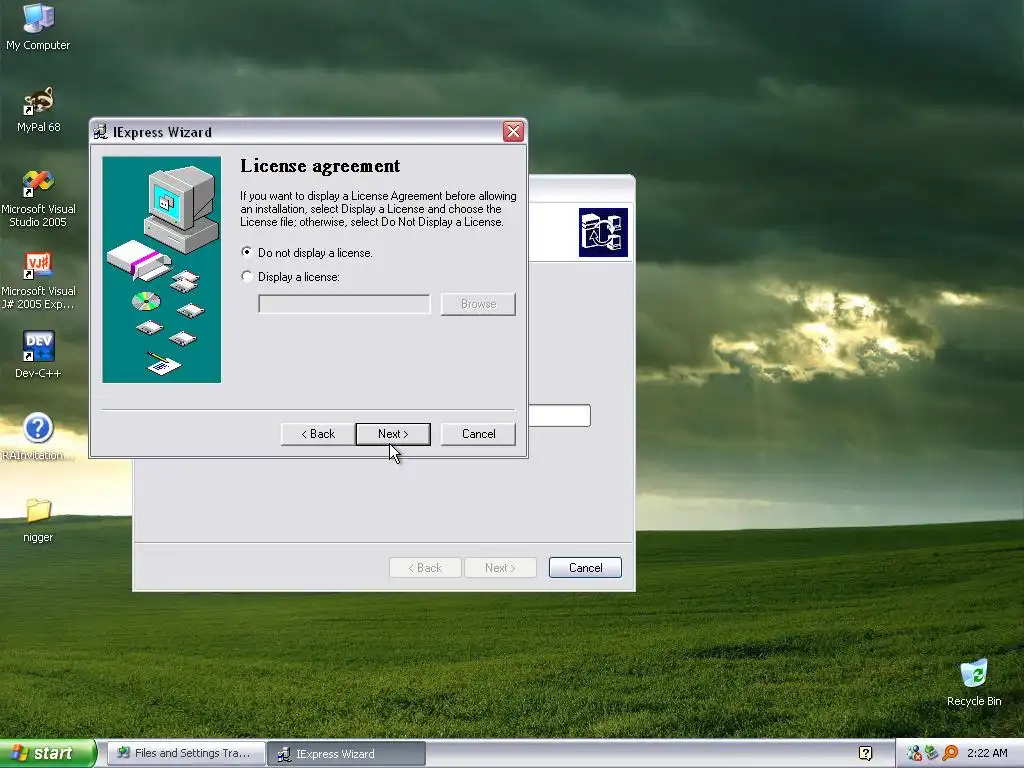Click the license file path input field
This screenshot has height=768, width=1024.
(344, 304)
